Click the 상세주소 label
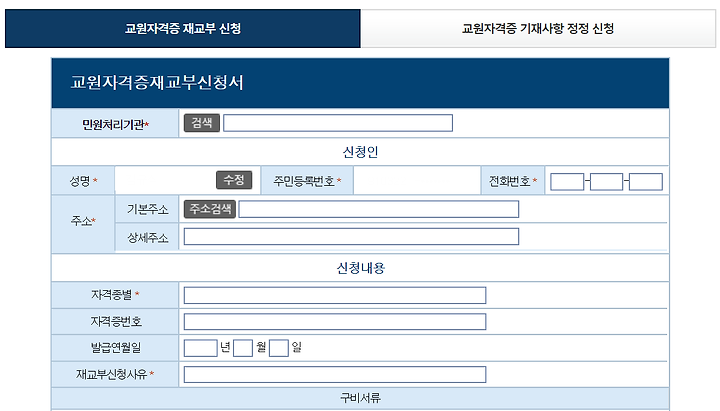720x411 pixels. click(x=147, y=237)
